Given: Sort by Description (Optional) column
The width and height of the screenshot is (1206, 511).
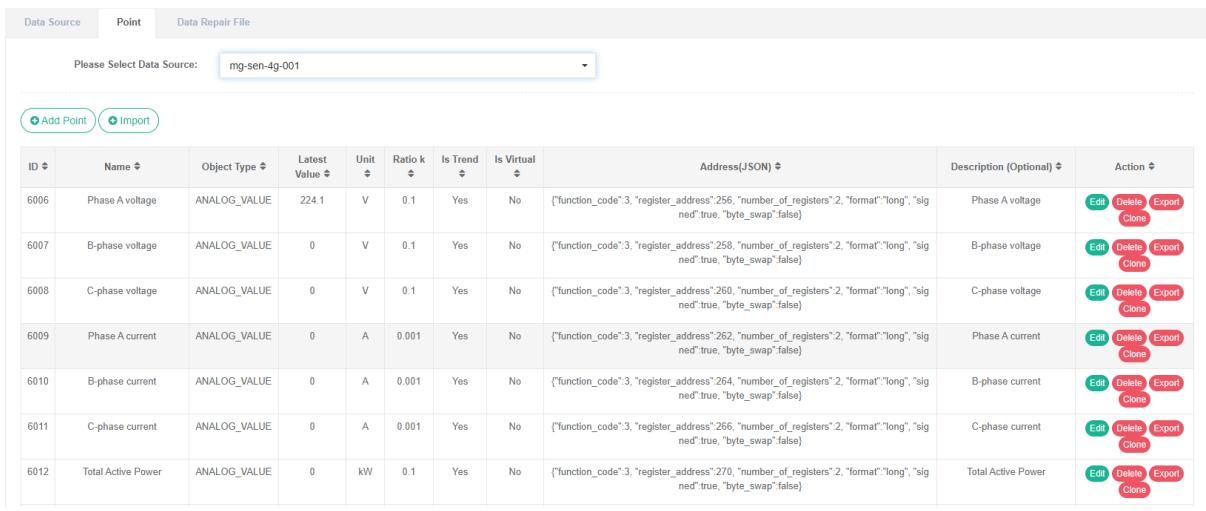Looking at the screenshot, I should click(x=1009, y=165).
